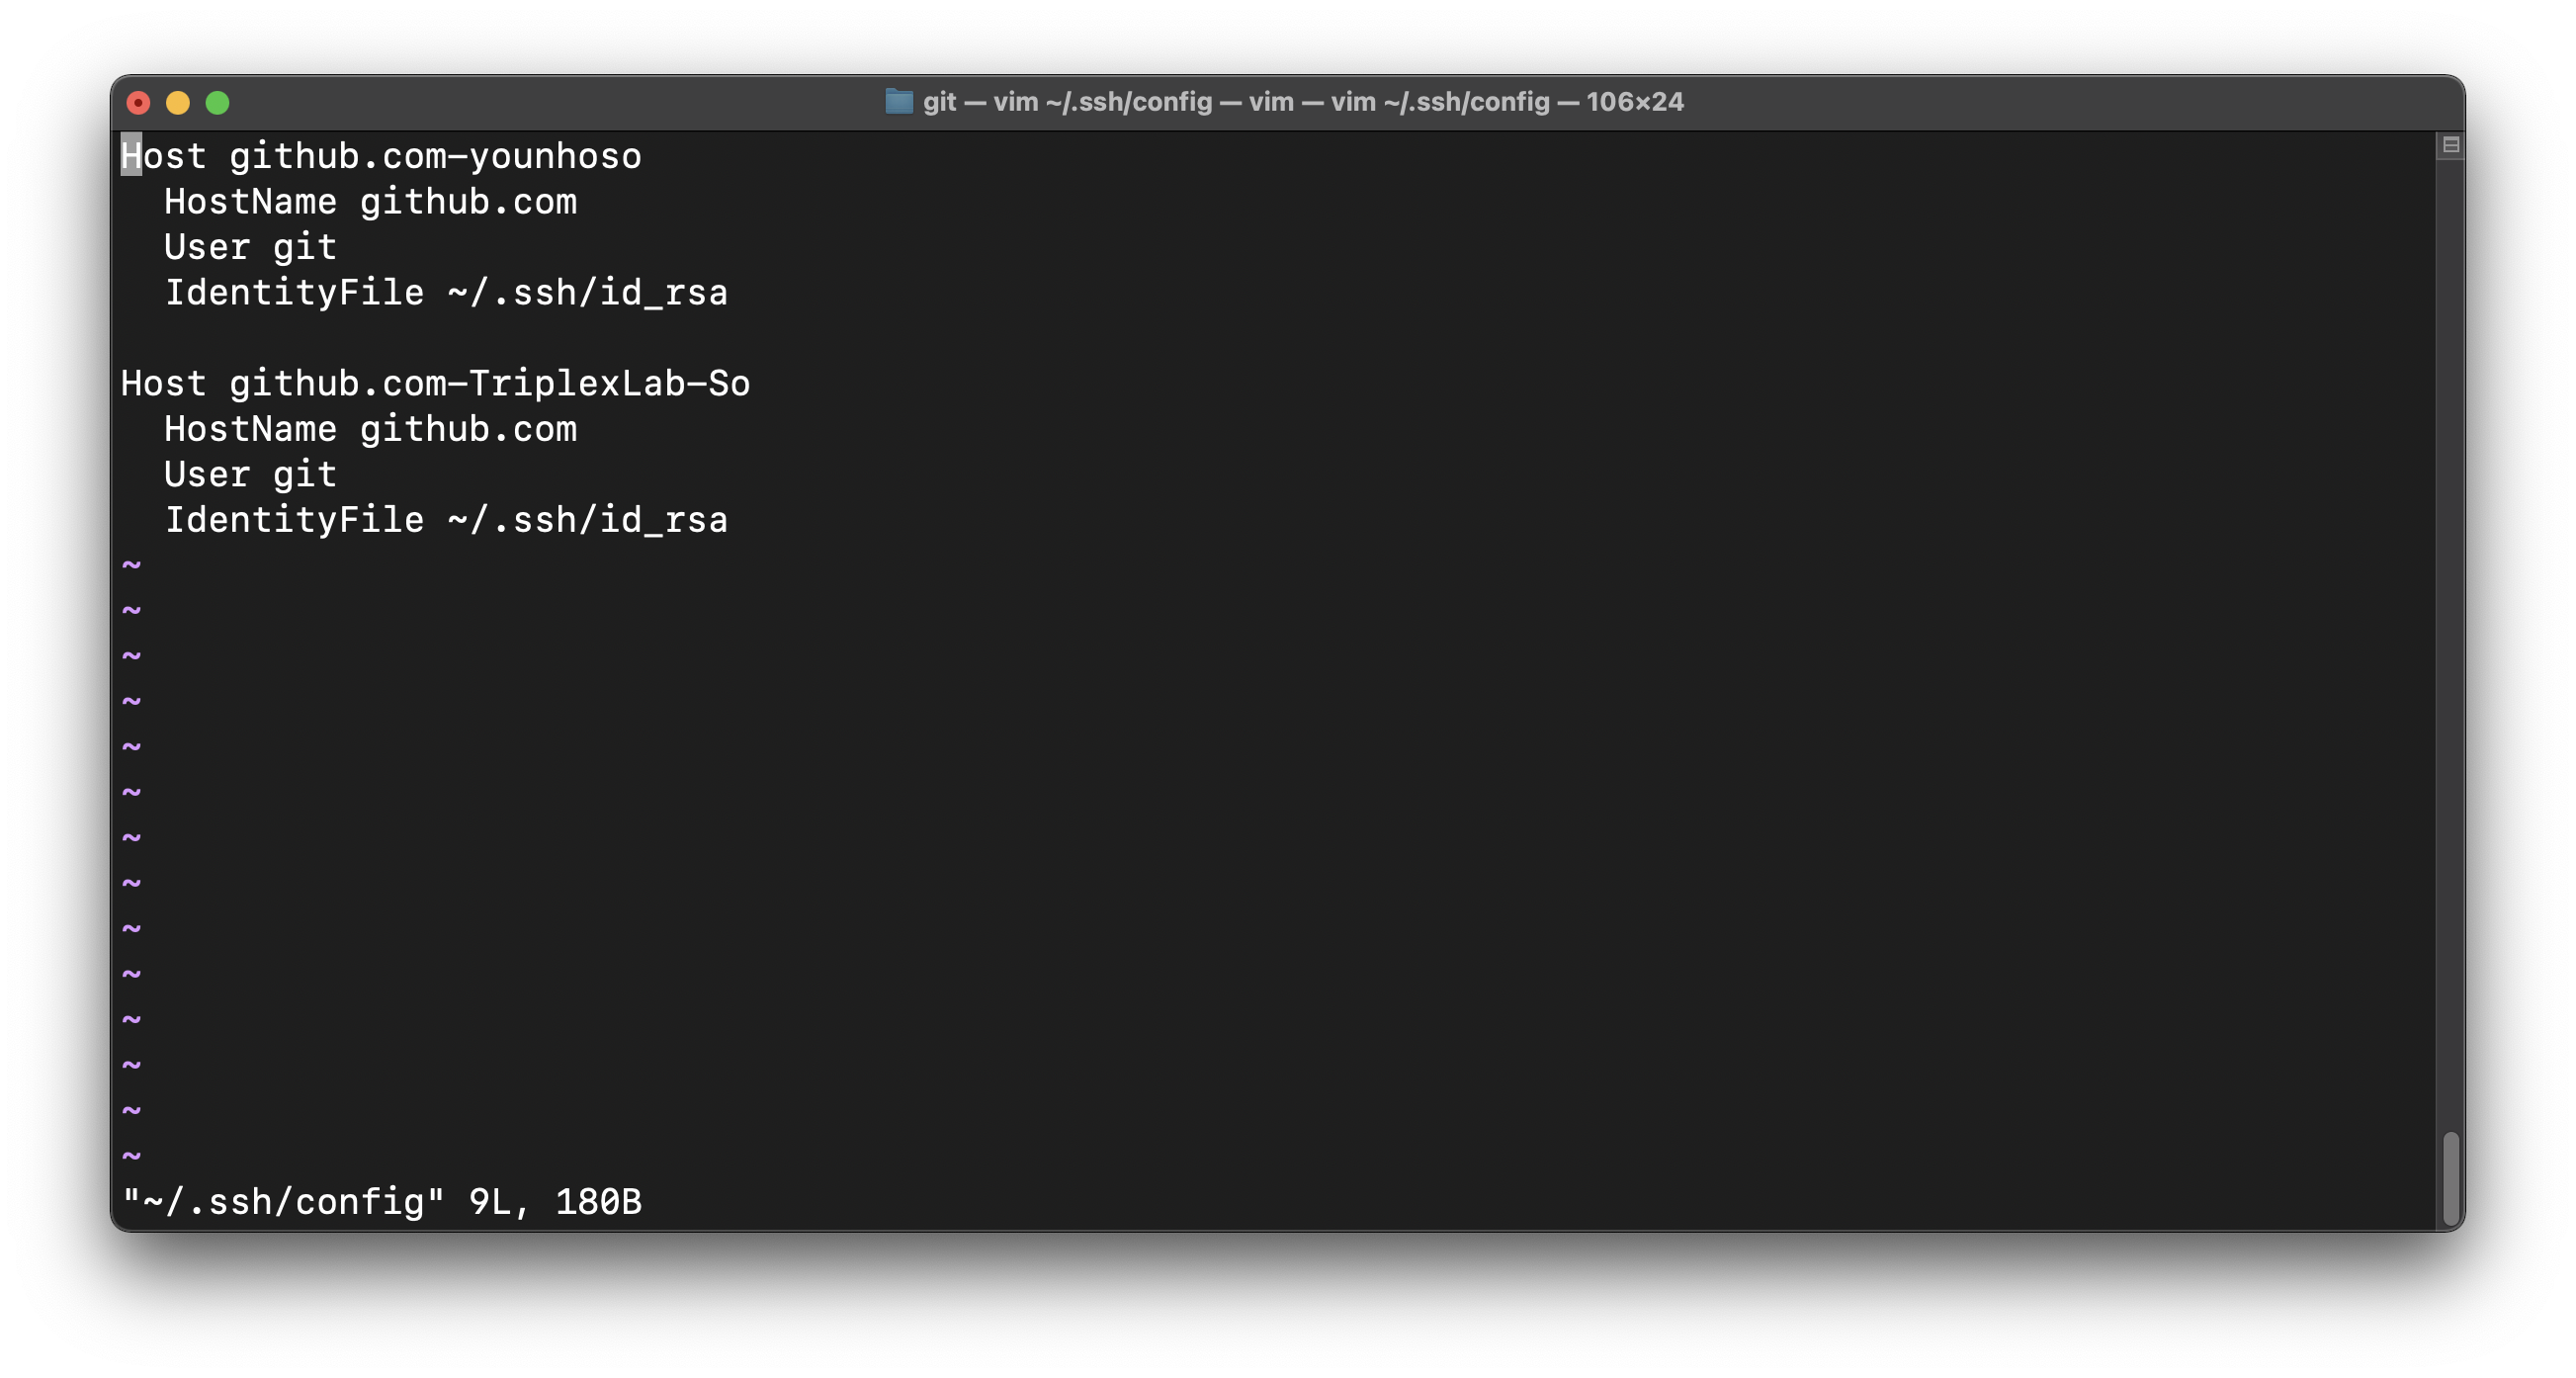Click the terminal scrollbar thumb
The width and height of the screenshot is (2576, 1378).
pyautogui.click(x=2450, y=1178)
